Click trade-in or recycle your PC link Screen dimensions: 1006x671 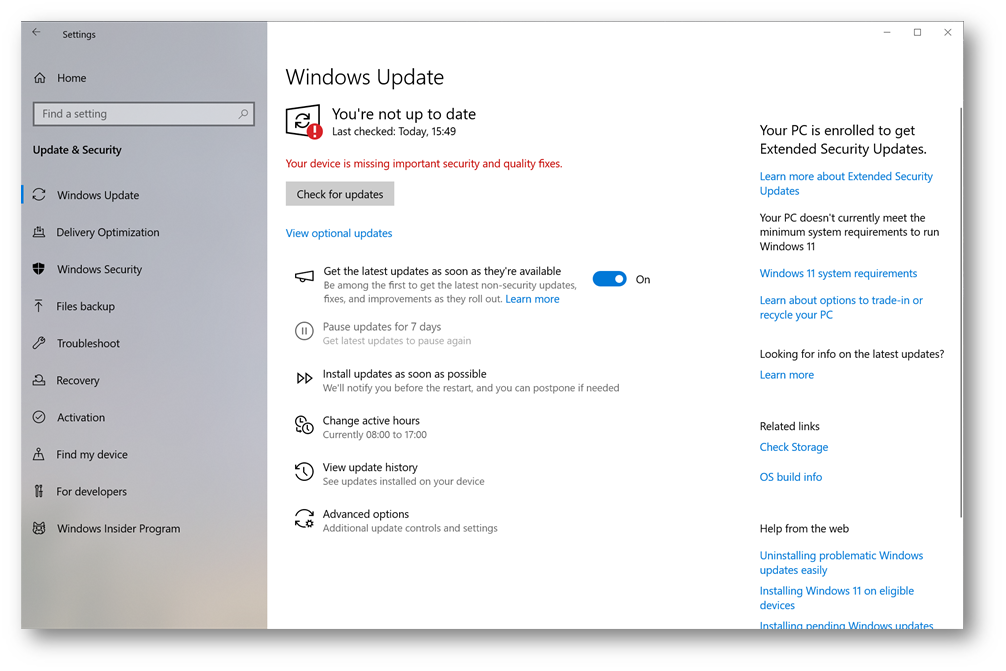coord(840,307)
